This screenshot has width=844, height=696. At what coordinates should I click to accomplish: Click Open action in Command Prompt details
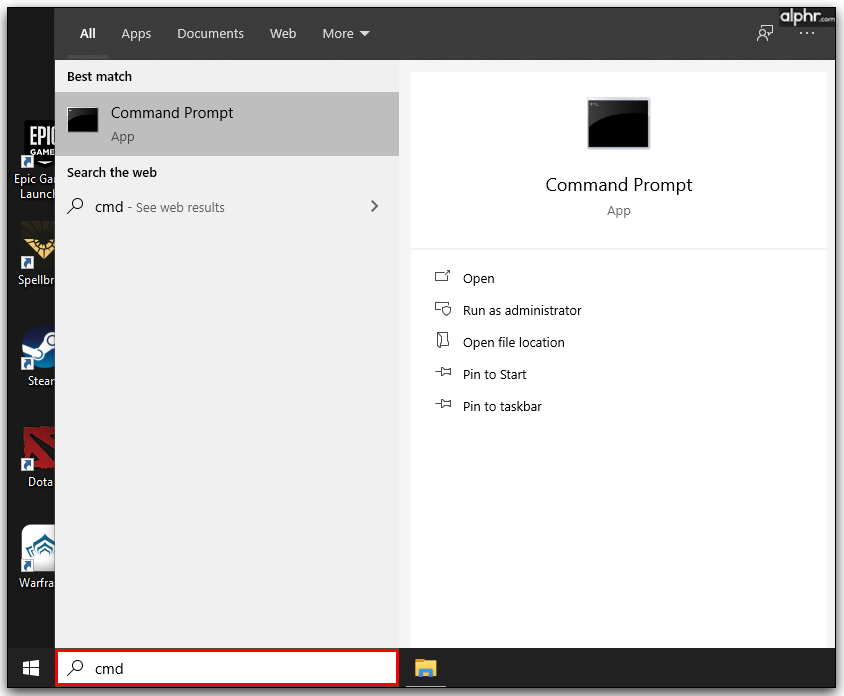point(478,278)
